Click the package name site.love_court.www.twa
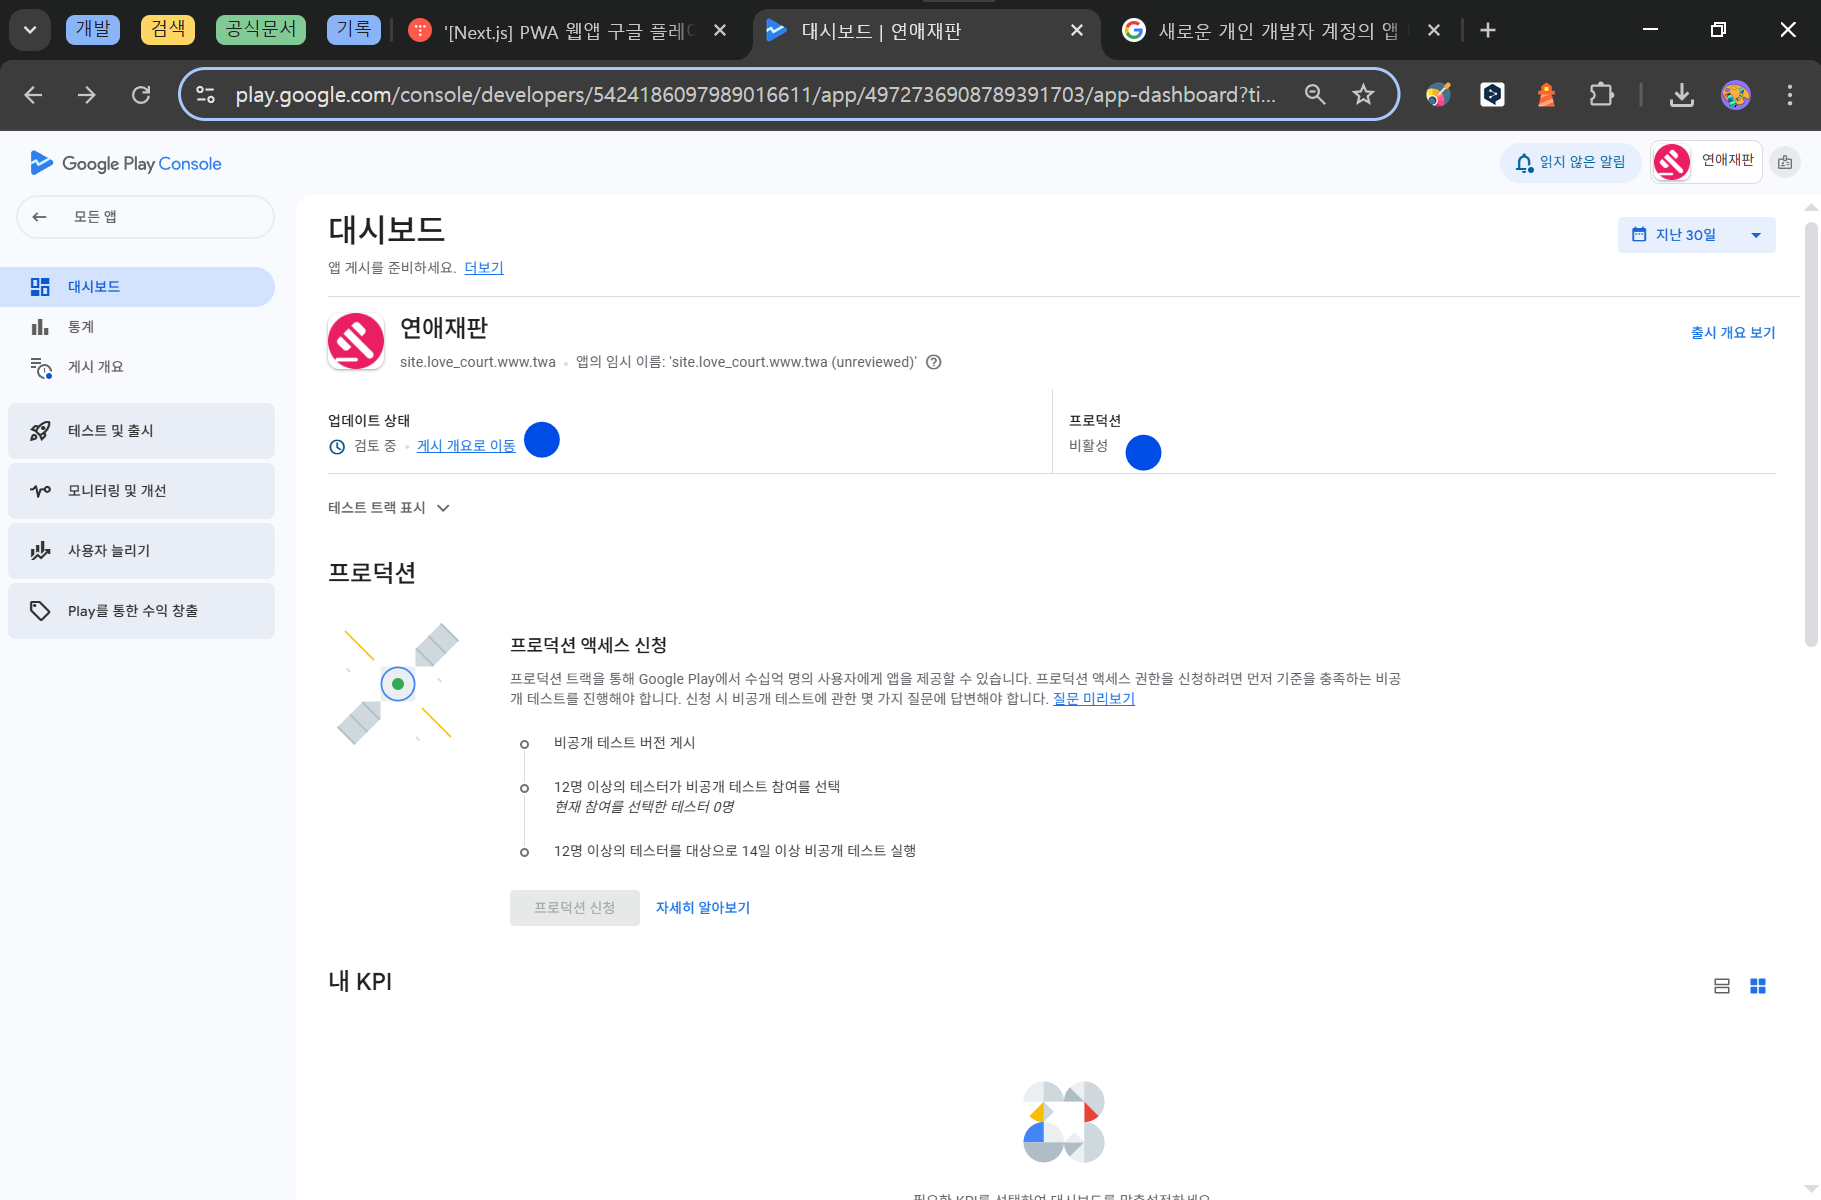 tap(478, 362)
